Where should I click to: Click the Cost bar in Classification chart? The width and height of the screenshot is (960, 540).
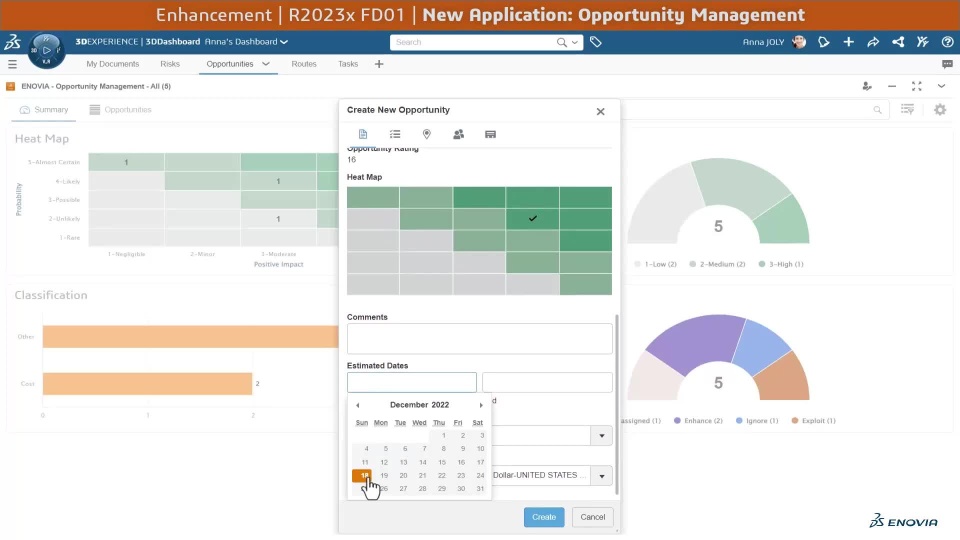coord(147,384)
